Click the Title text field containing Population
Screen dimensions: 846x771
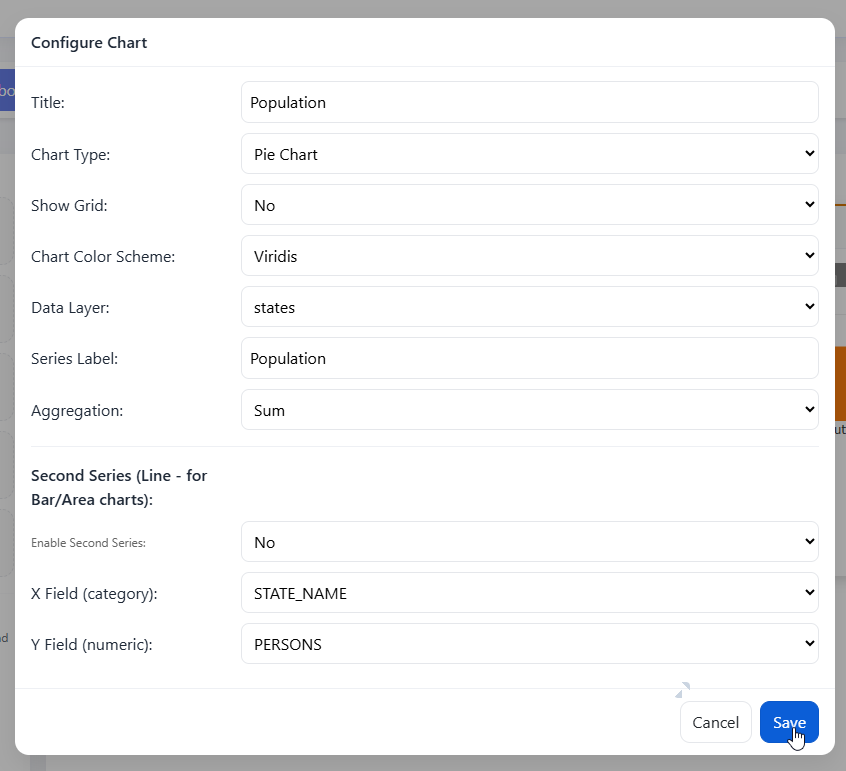(529, 103)
